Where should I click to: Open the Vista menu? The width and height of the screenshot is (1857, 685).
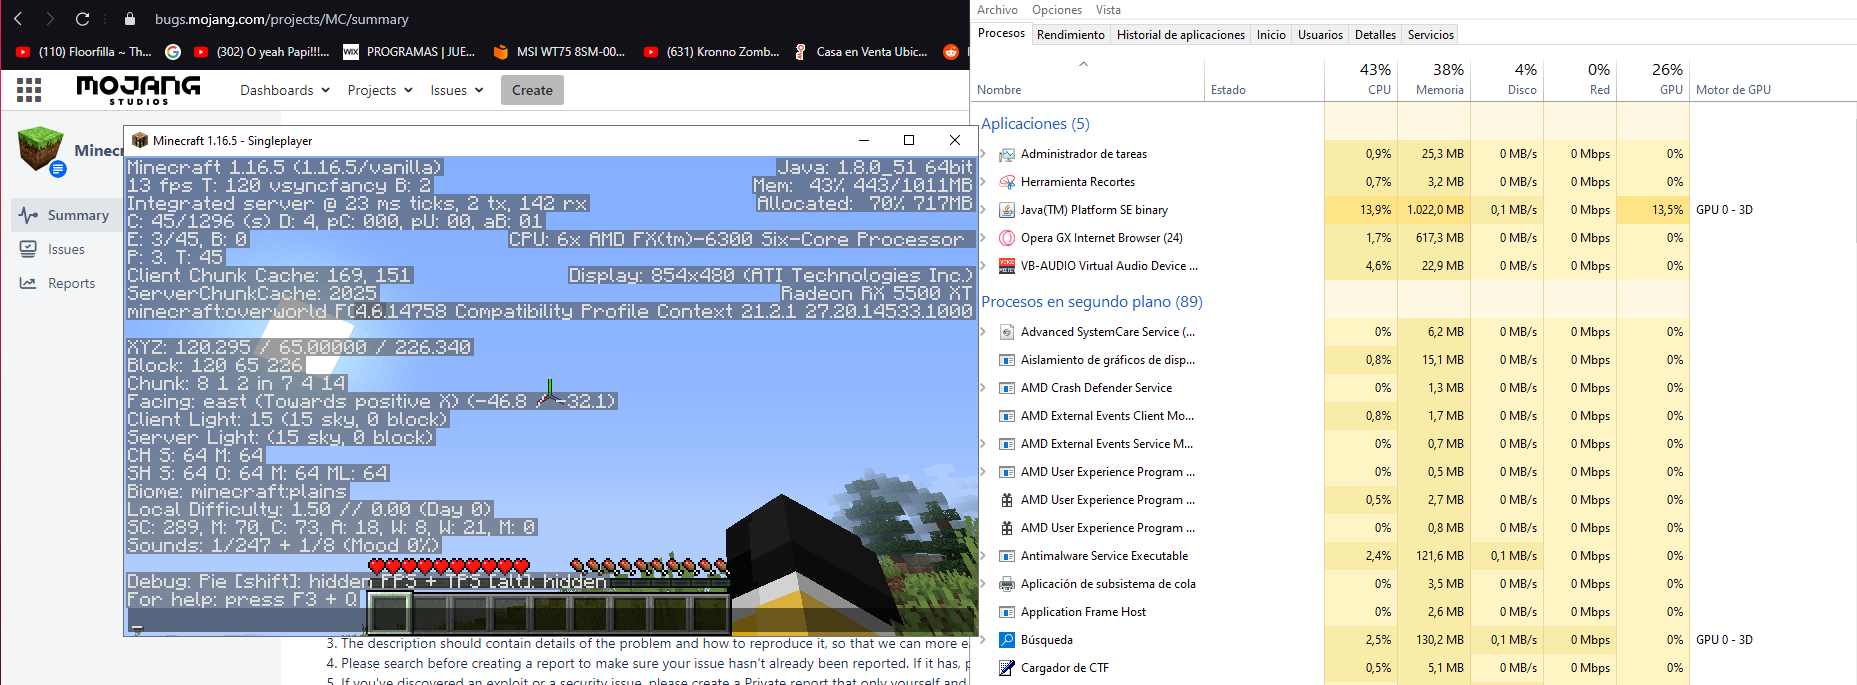pos(1108,10)
